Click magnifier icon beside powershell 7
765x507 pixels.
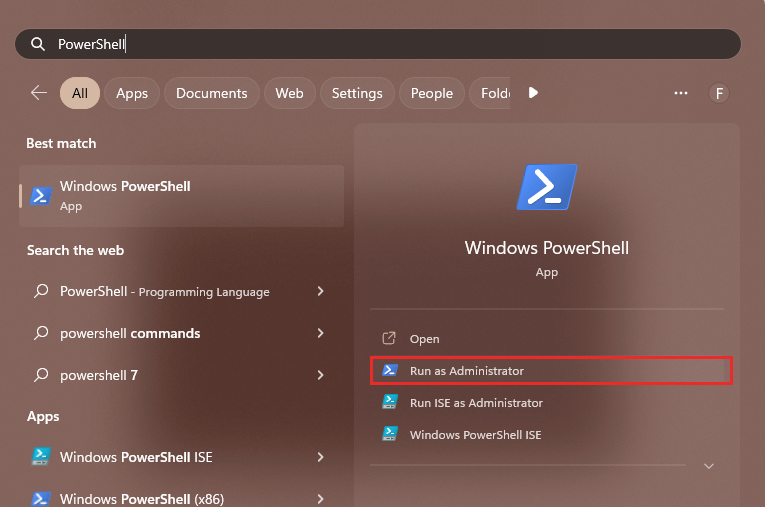41,375
